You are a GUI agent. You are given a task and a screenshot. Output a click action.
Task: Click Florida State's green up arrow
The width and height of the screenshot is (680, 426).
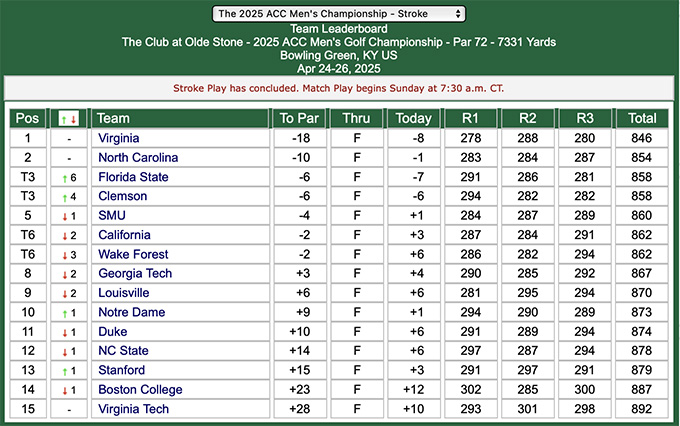click(65, 178)
